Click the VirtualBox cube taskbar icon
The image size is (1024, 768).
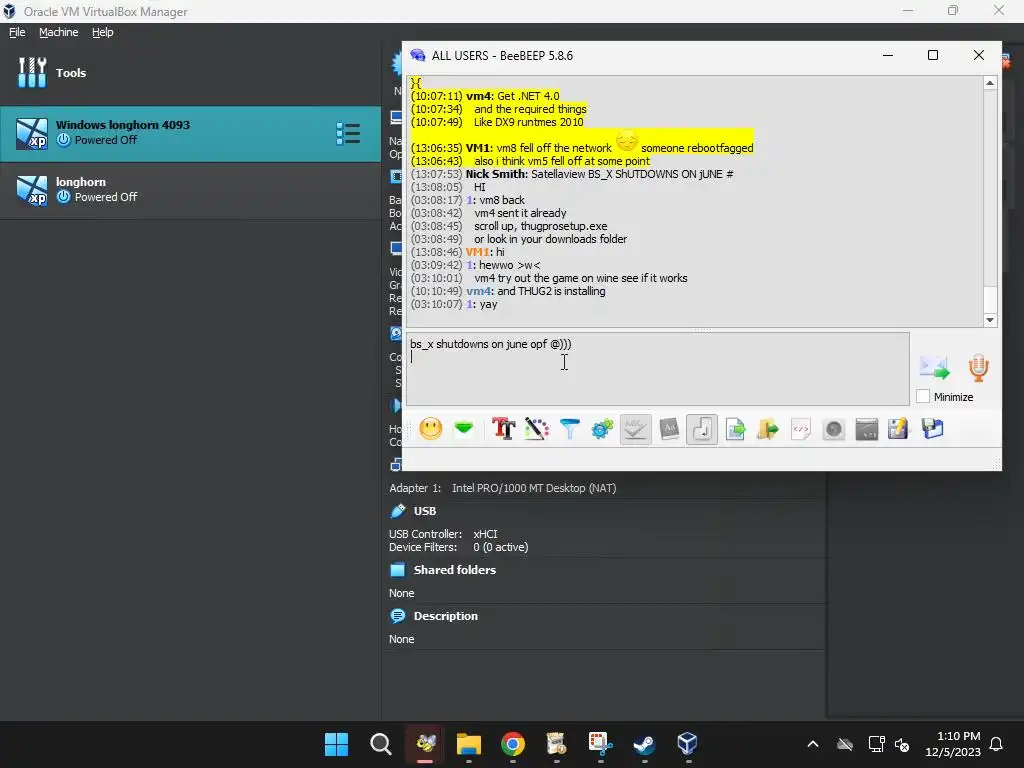click(x=688, y=744)
